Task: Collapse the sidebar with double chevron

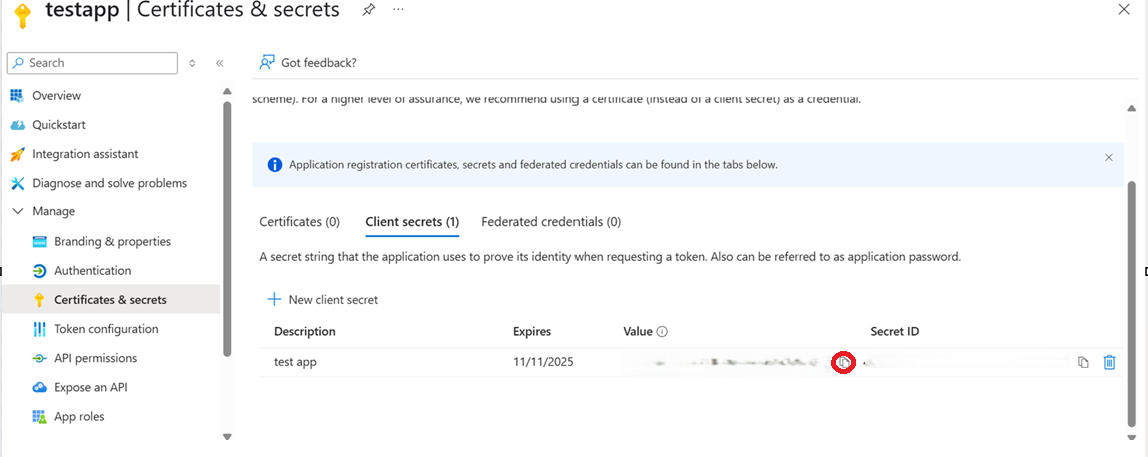Action: (x=220, y=63)
